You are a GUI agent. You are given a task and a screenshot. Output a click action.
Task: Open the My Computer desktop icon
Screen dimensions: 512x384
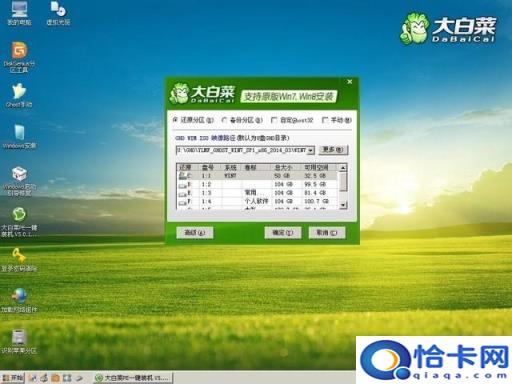[19, 13]
